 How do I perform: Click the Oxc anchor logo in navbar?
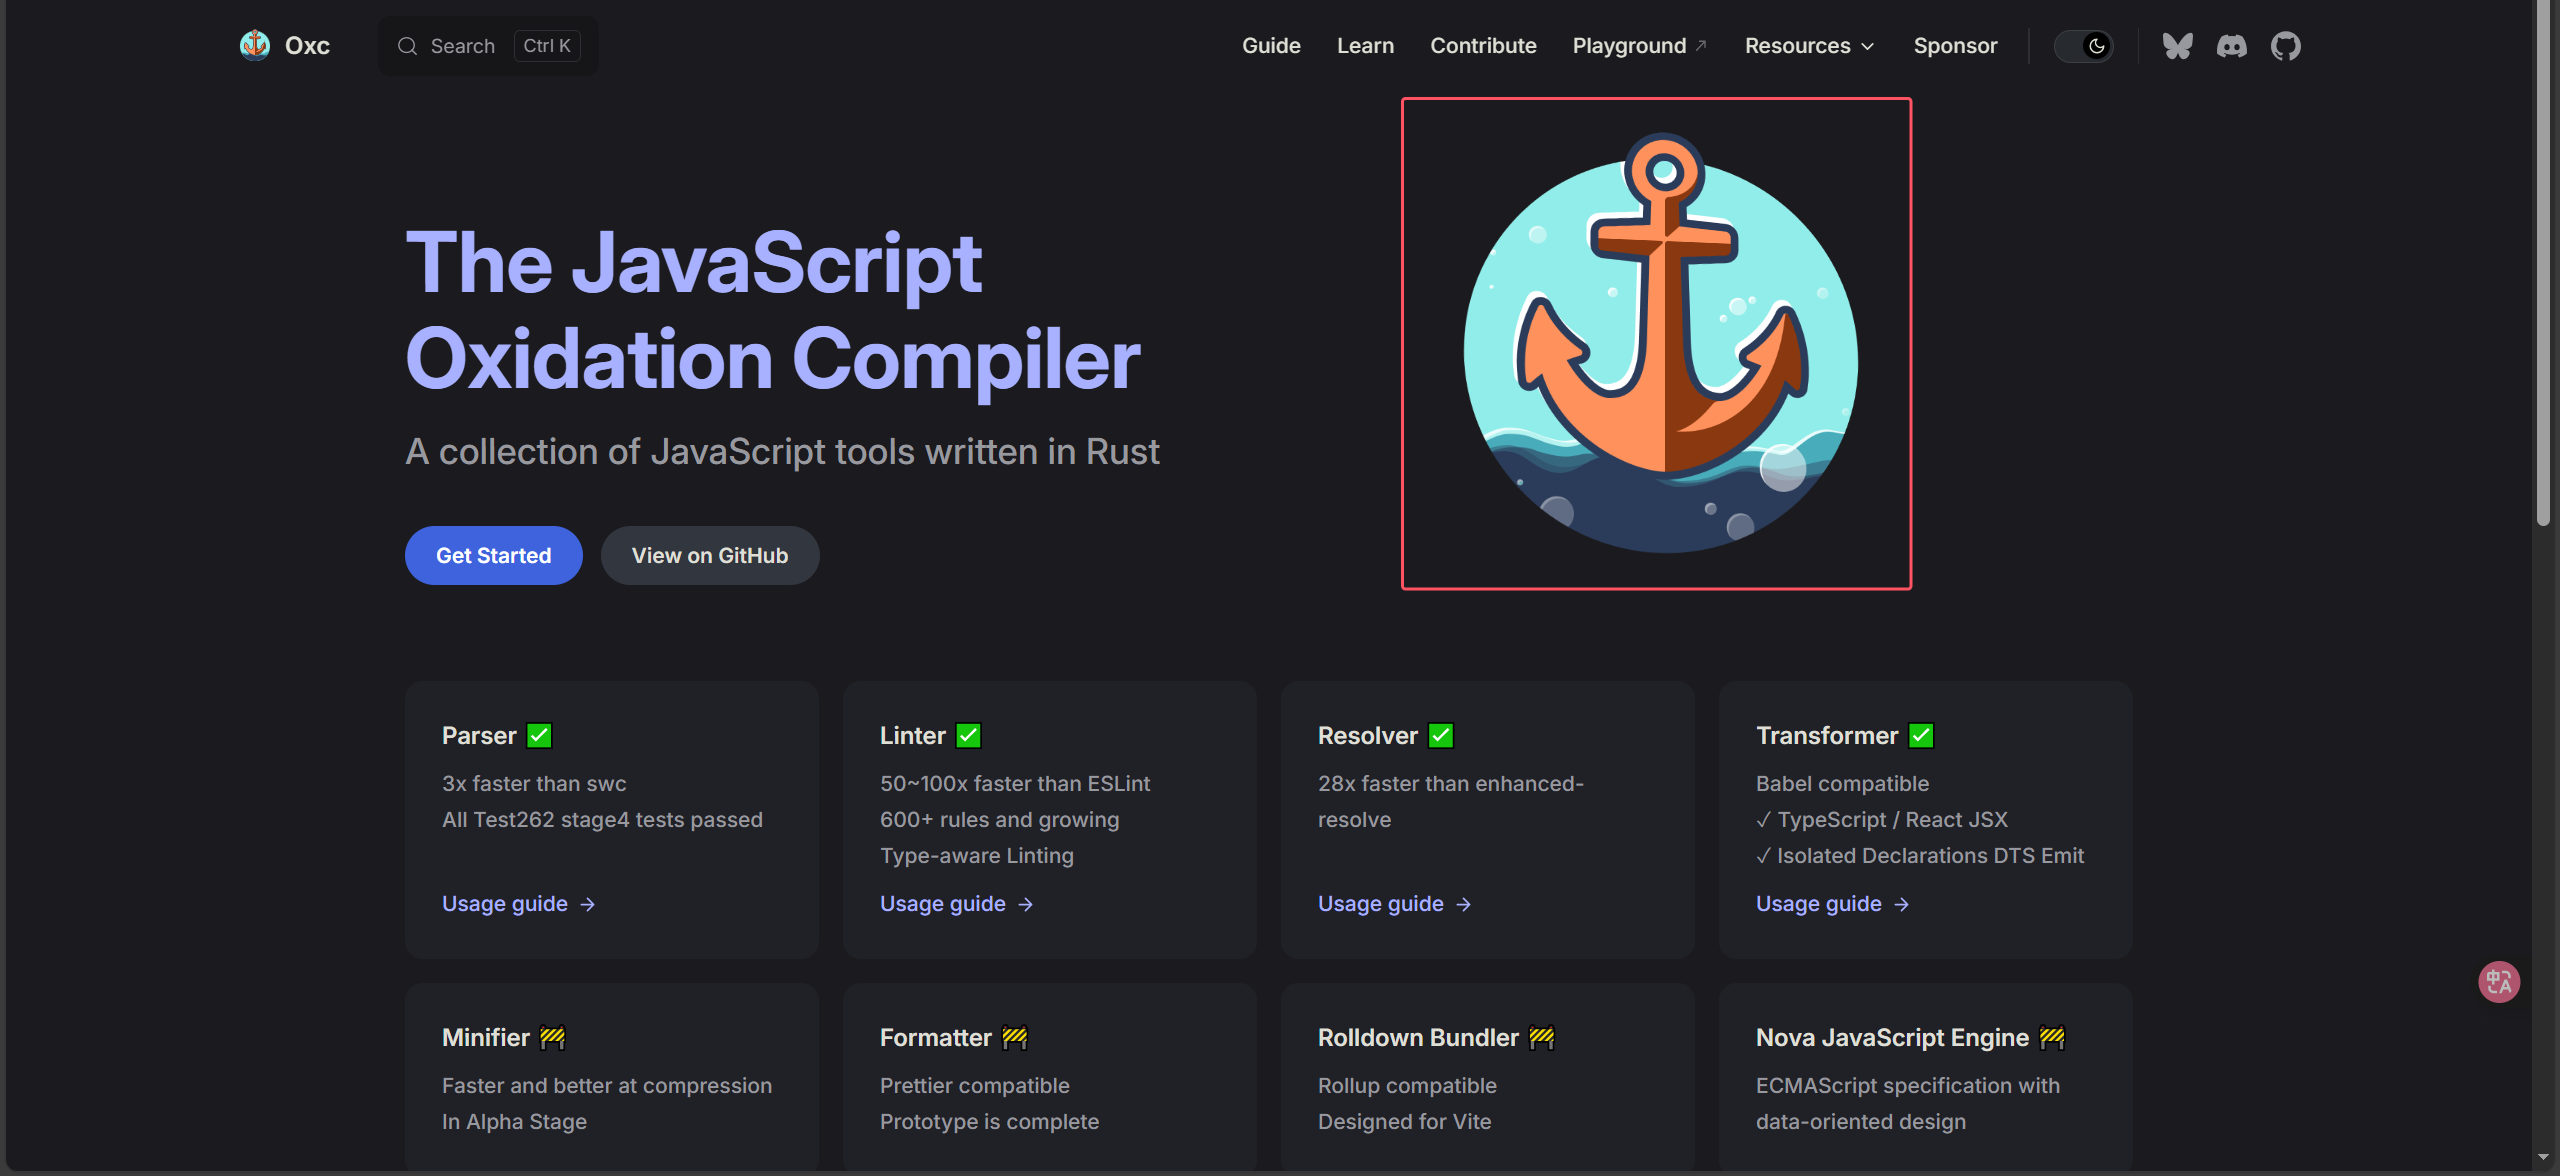coord(255,45)
